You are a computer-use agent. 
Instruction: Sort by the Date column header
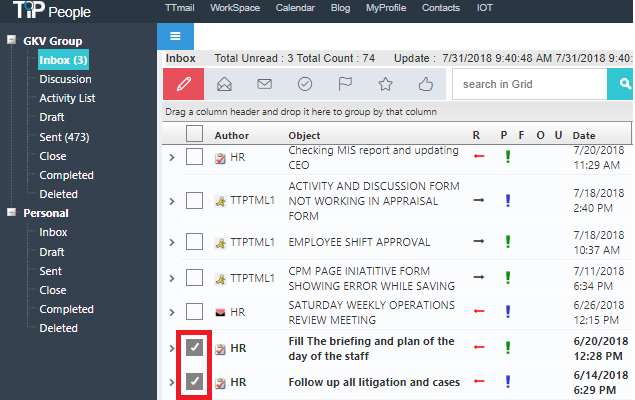pos(584,135)
